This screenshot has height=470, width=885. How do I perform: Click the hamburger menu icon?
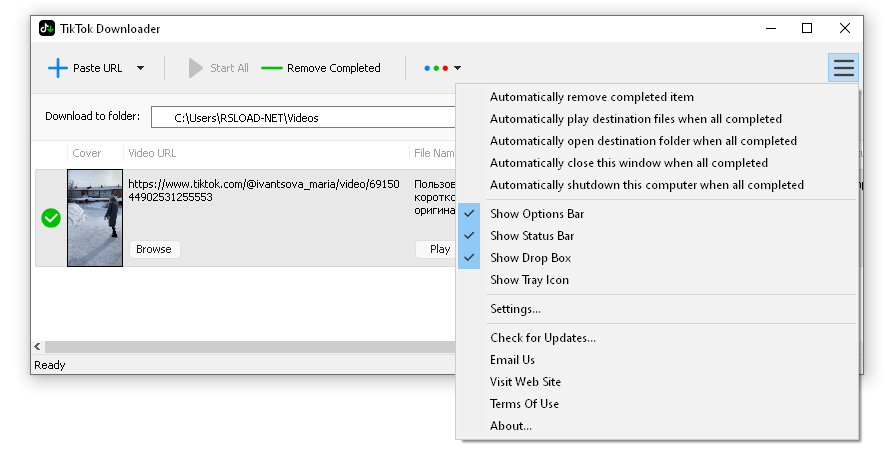pyautogui.click(x=843, y=68)
